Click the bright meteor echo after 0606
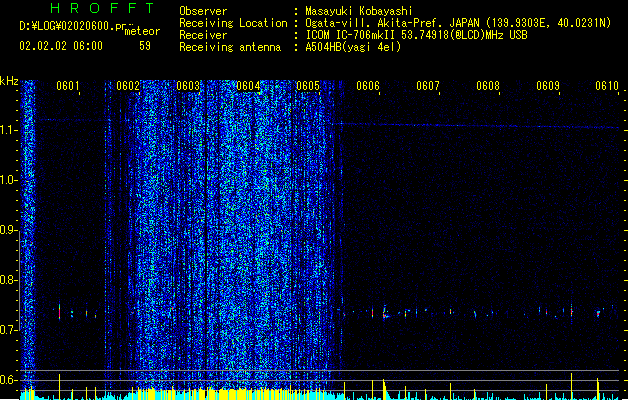This screenshot has width=629, height=400. [x=386, y=313]
